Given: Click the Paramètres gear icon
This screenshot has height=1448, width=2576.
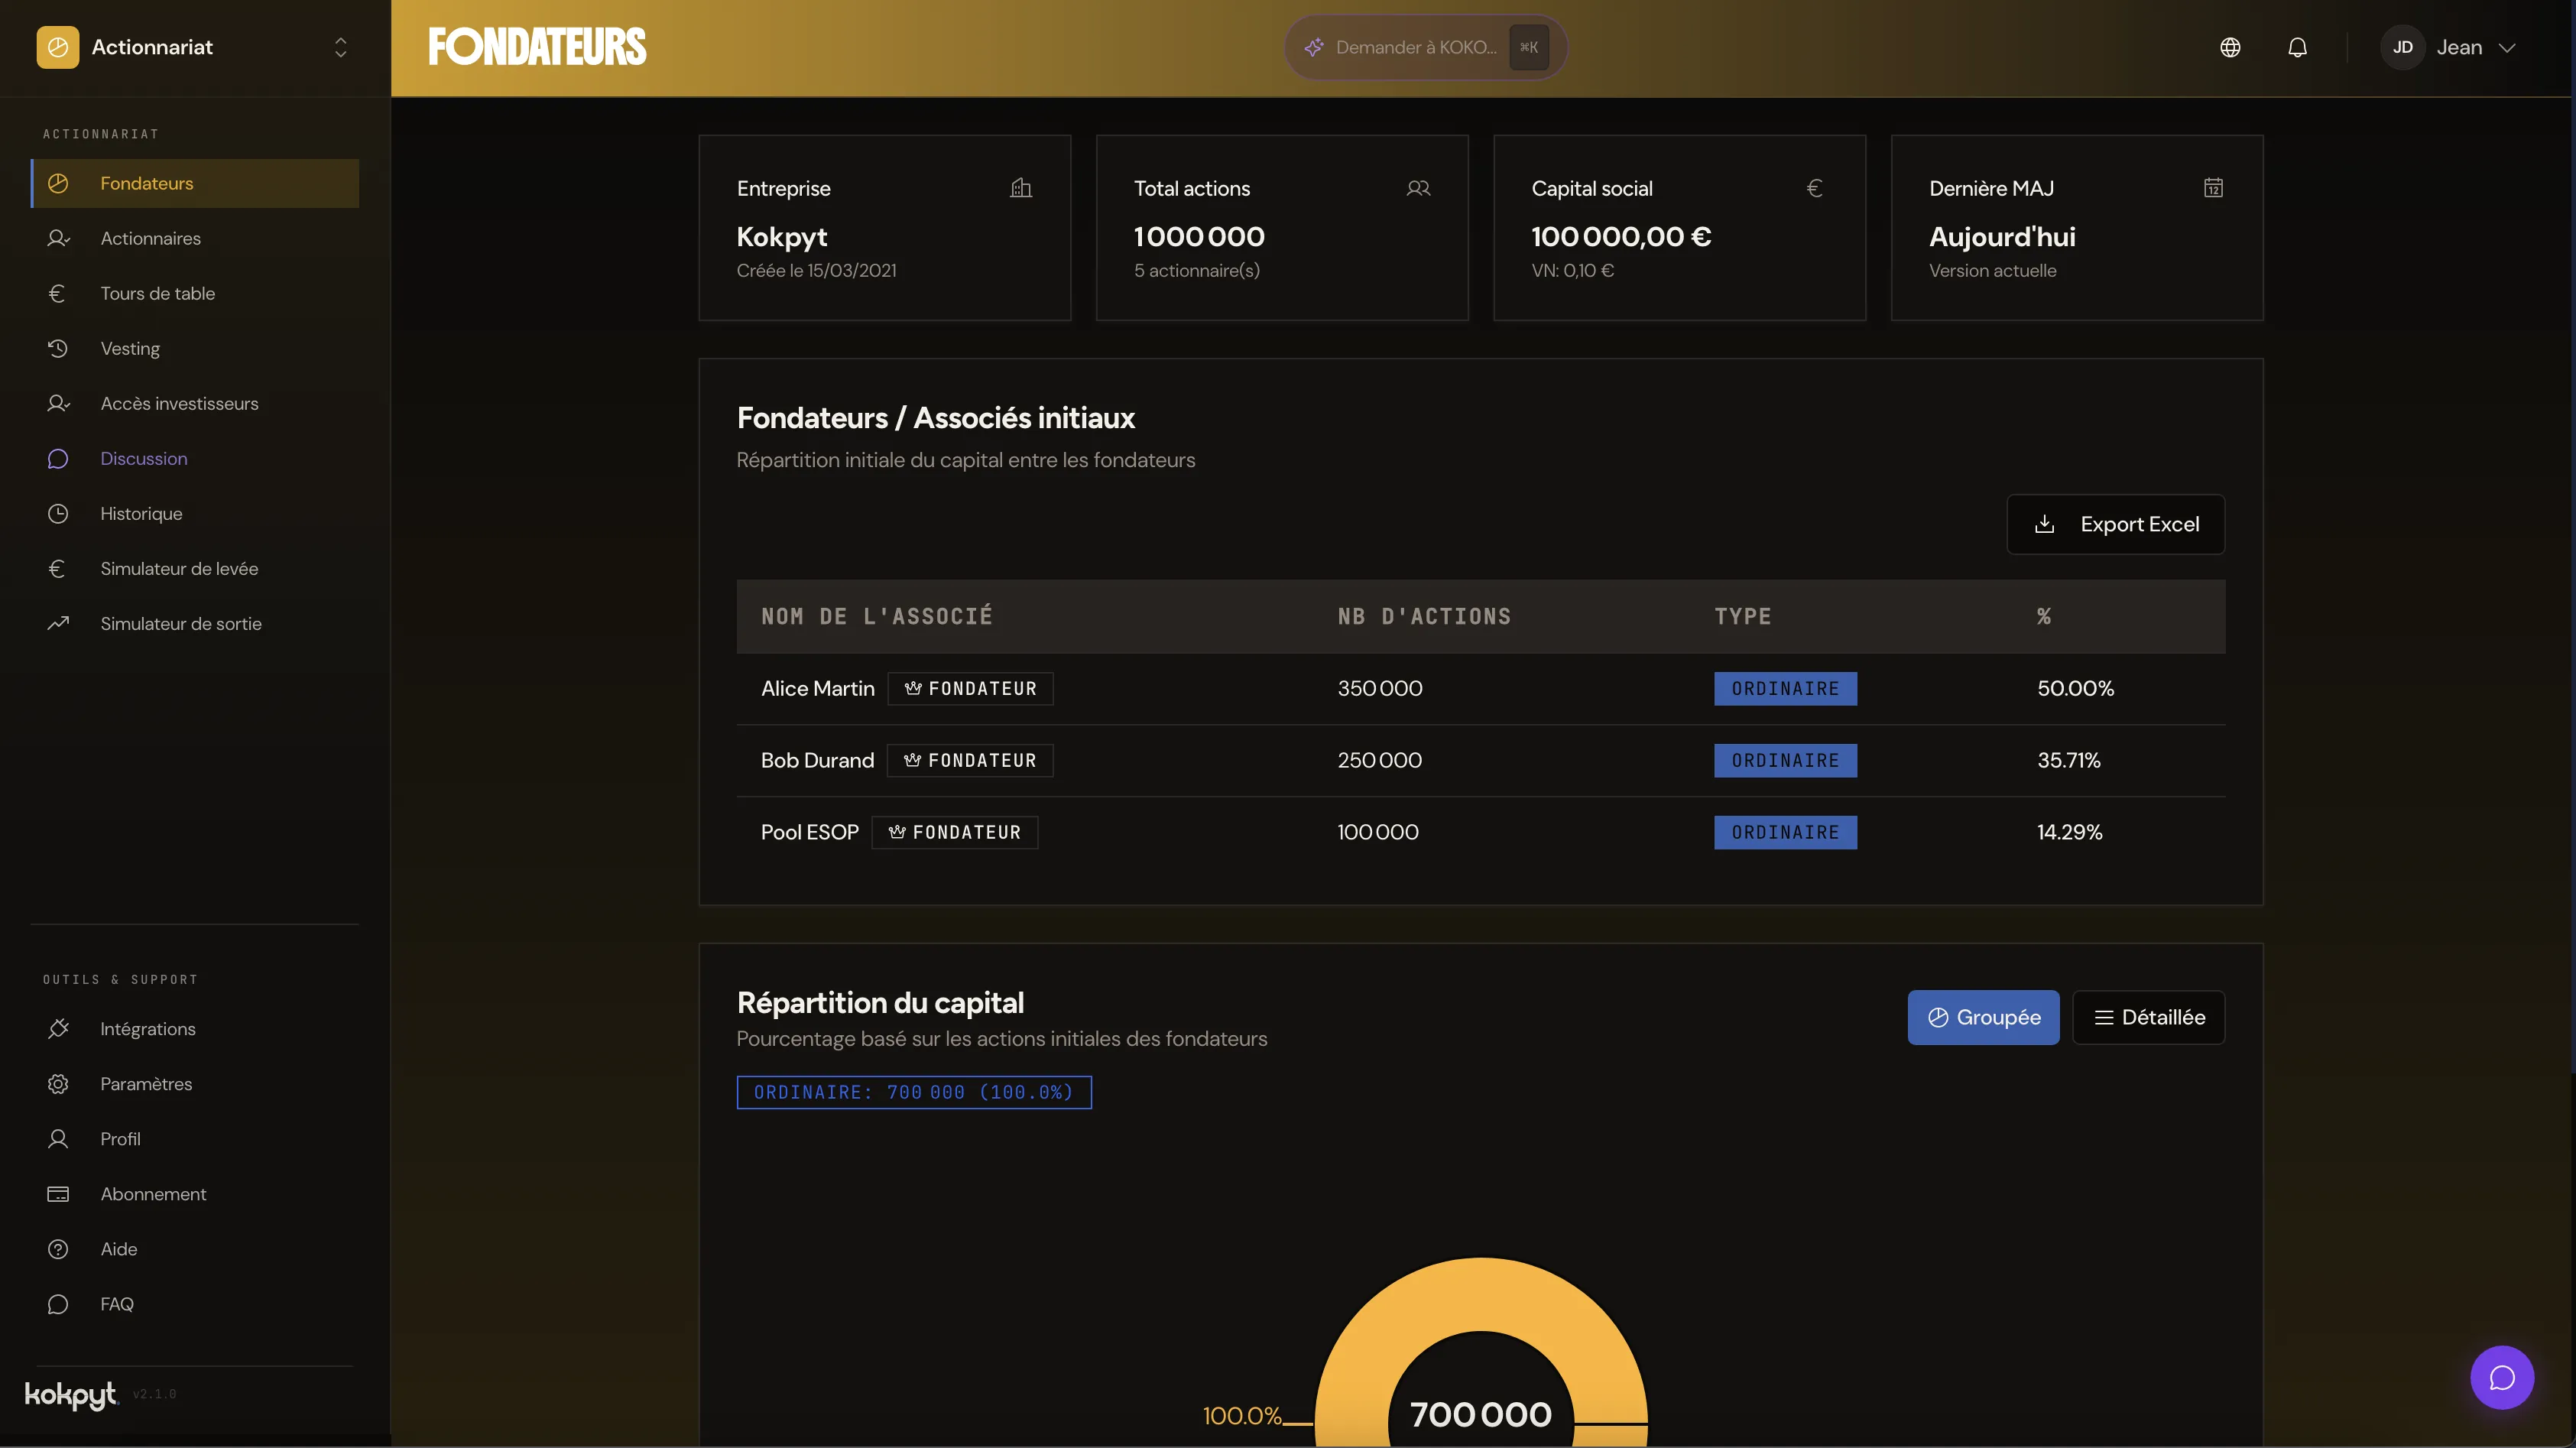Looking at the screenshot, I should tap(58, 1083).
